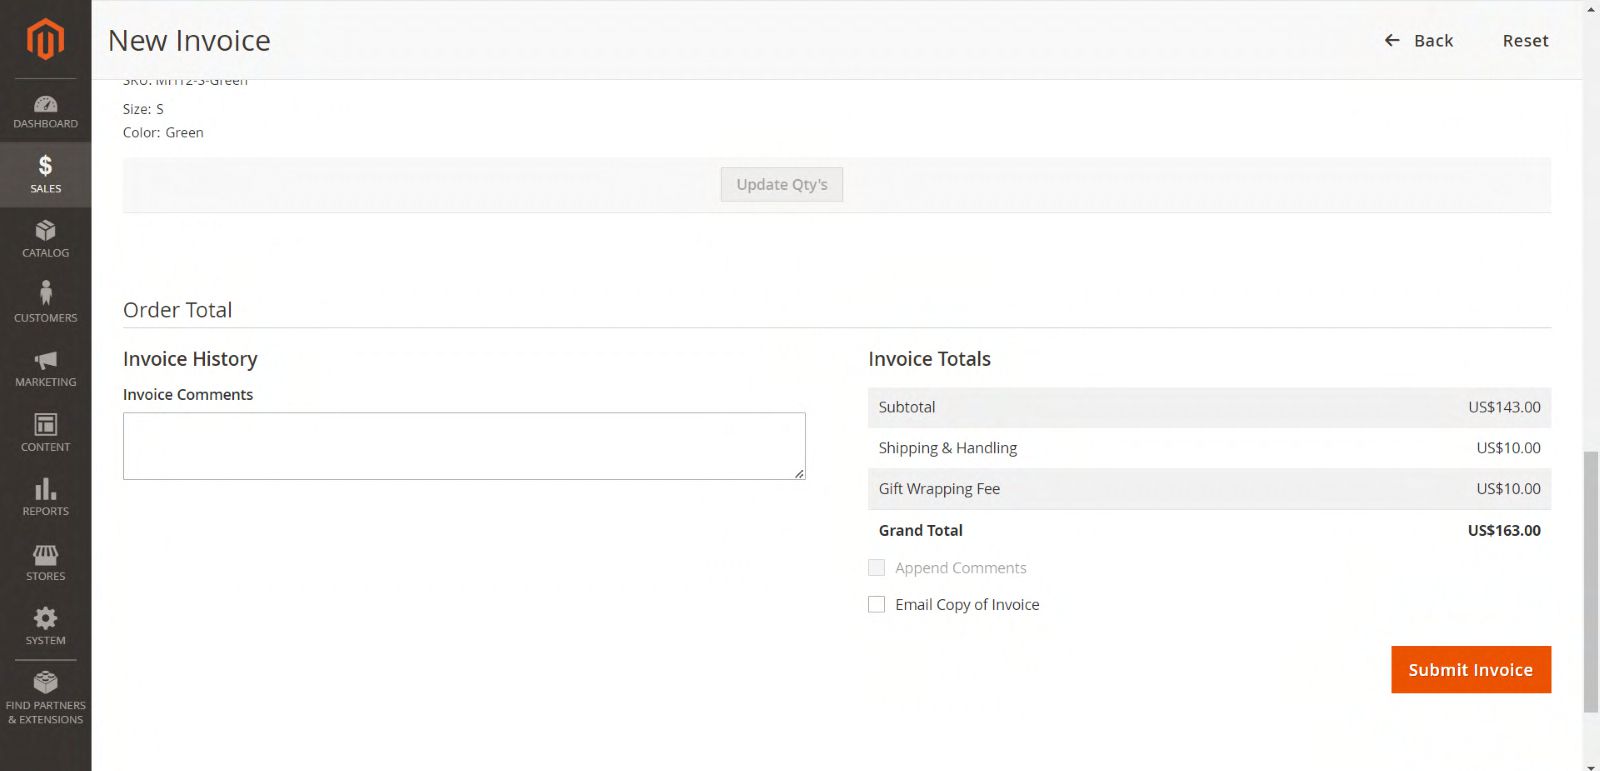The width and height of the screenshot is (1600, 771).
Task: Go Back using the arrow button
Action: [1418, 41]
